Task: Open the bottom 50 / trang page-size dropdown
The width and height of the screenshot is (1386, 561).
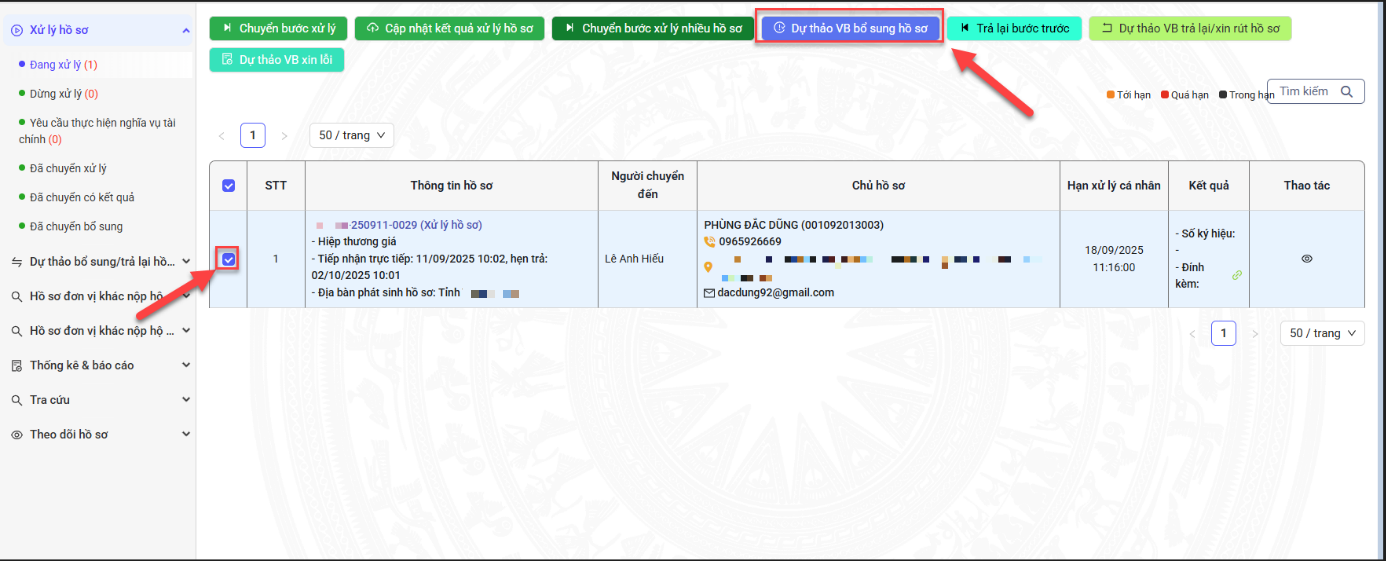Action: pos(1322,333)
